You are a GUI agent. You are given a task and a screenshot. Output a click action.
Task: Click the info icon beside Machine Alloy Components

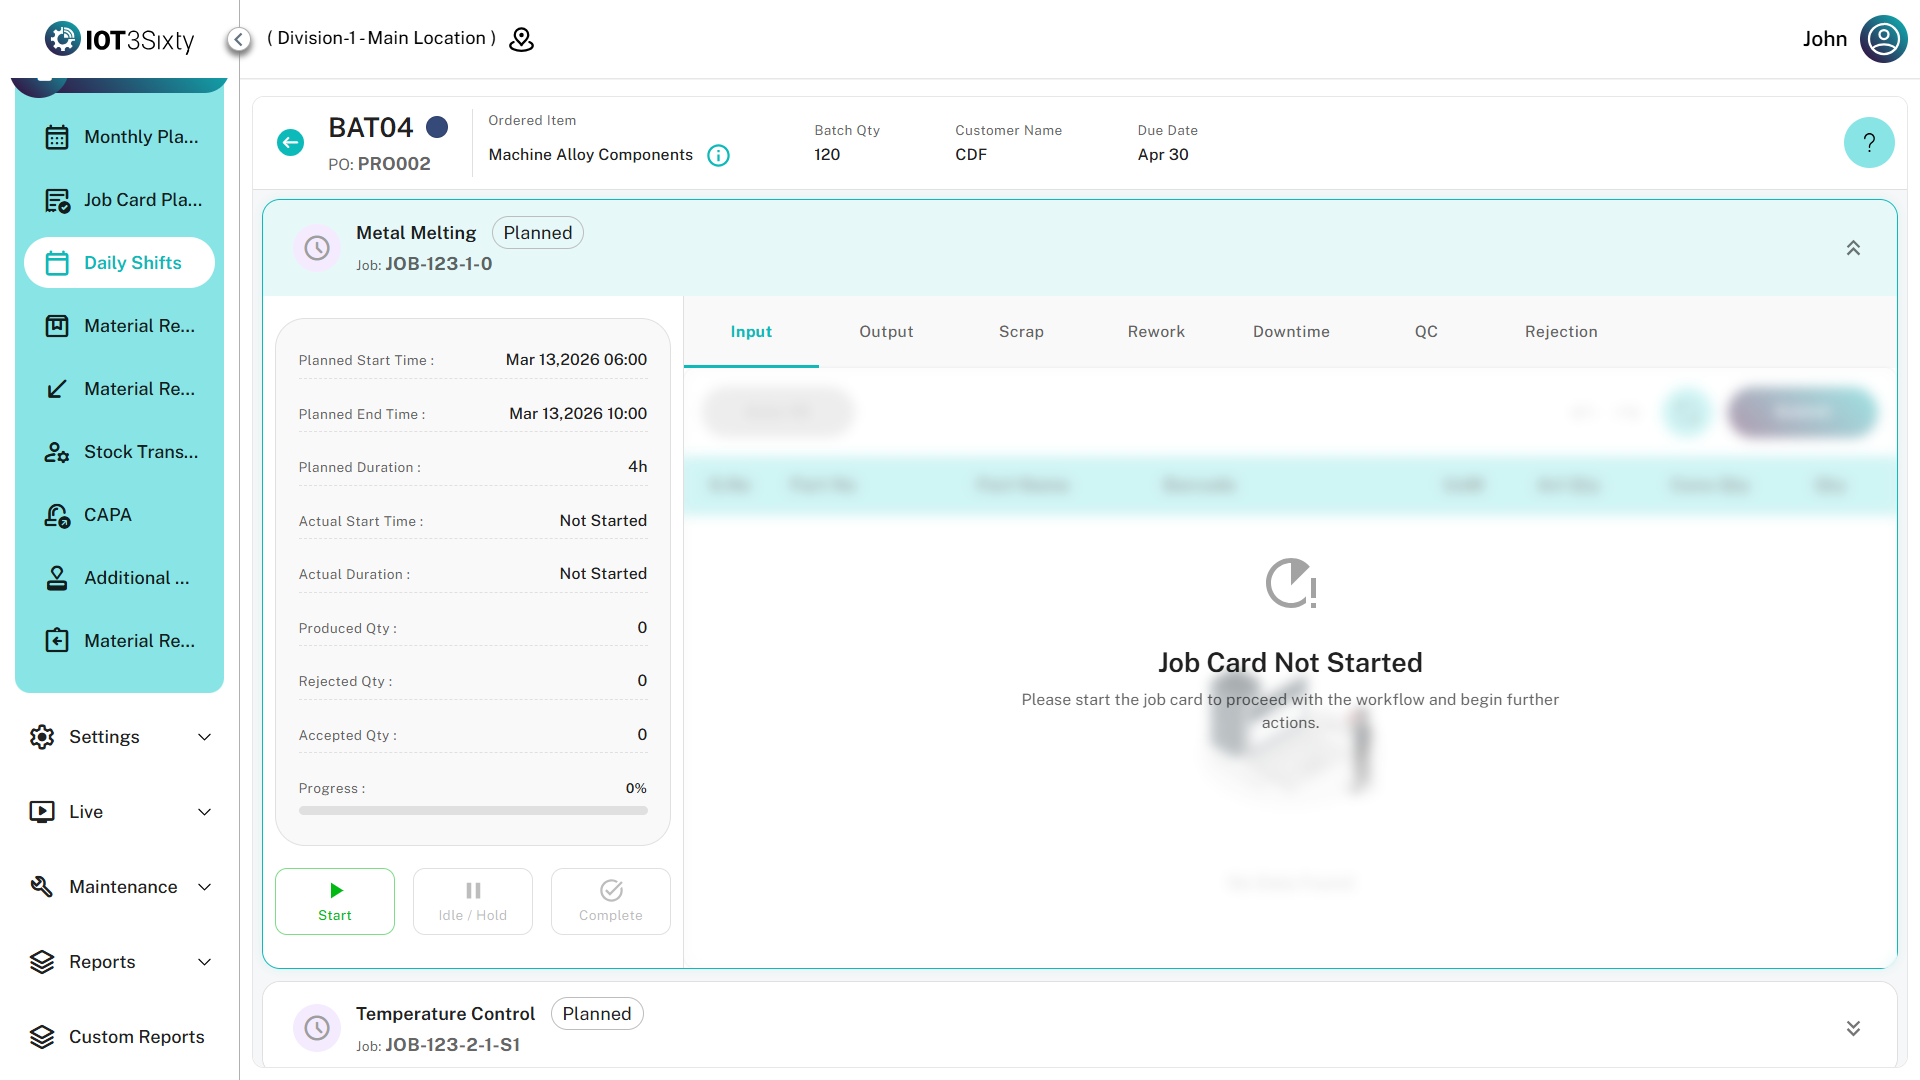(718, 155)
